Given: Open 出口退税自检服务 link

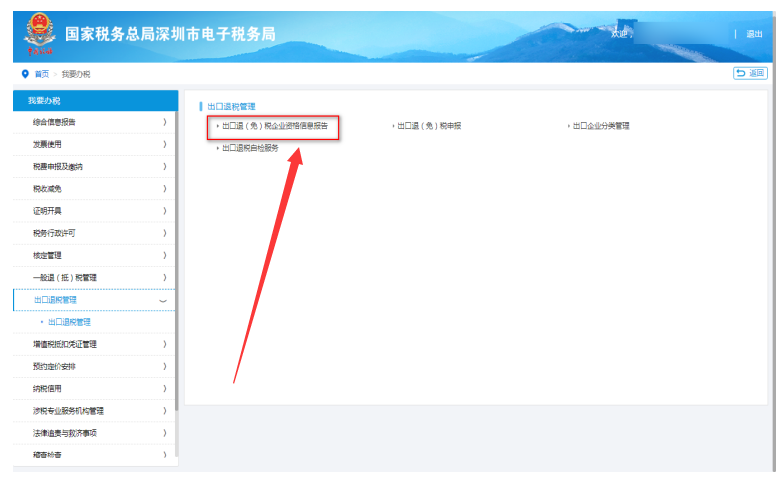Looking at the screenshot, I should [x=249, y=148].
